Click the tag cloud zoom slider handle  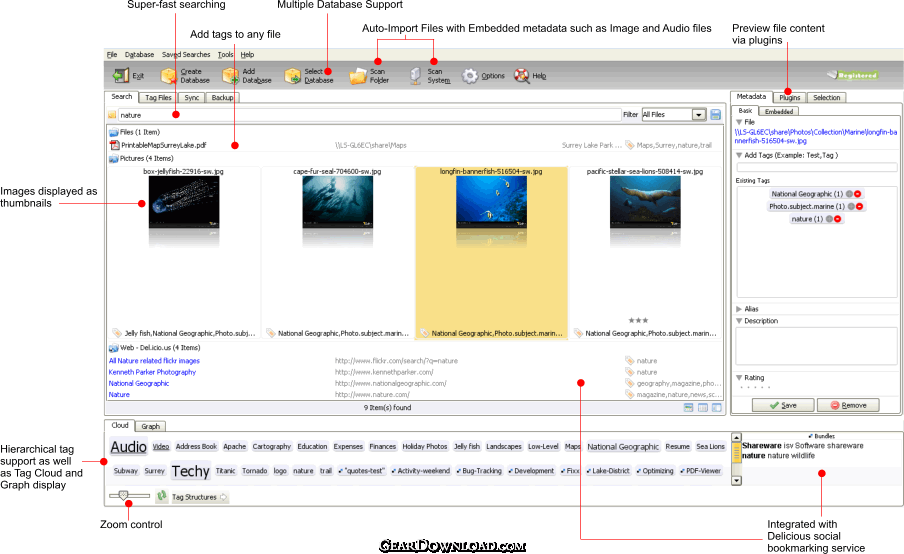(123, 495)
